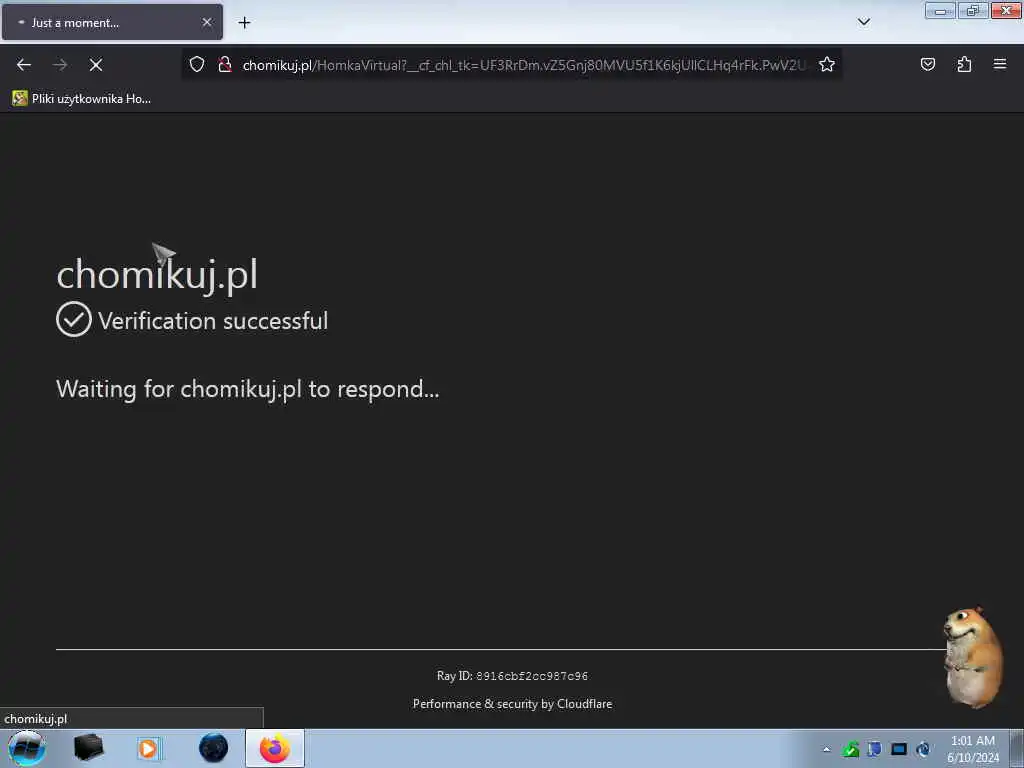Image resolution: width=1024 pixels, height=768 pixels.
Task: Open the taskbar clock 1:01 AM
Action: 973,749
